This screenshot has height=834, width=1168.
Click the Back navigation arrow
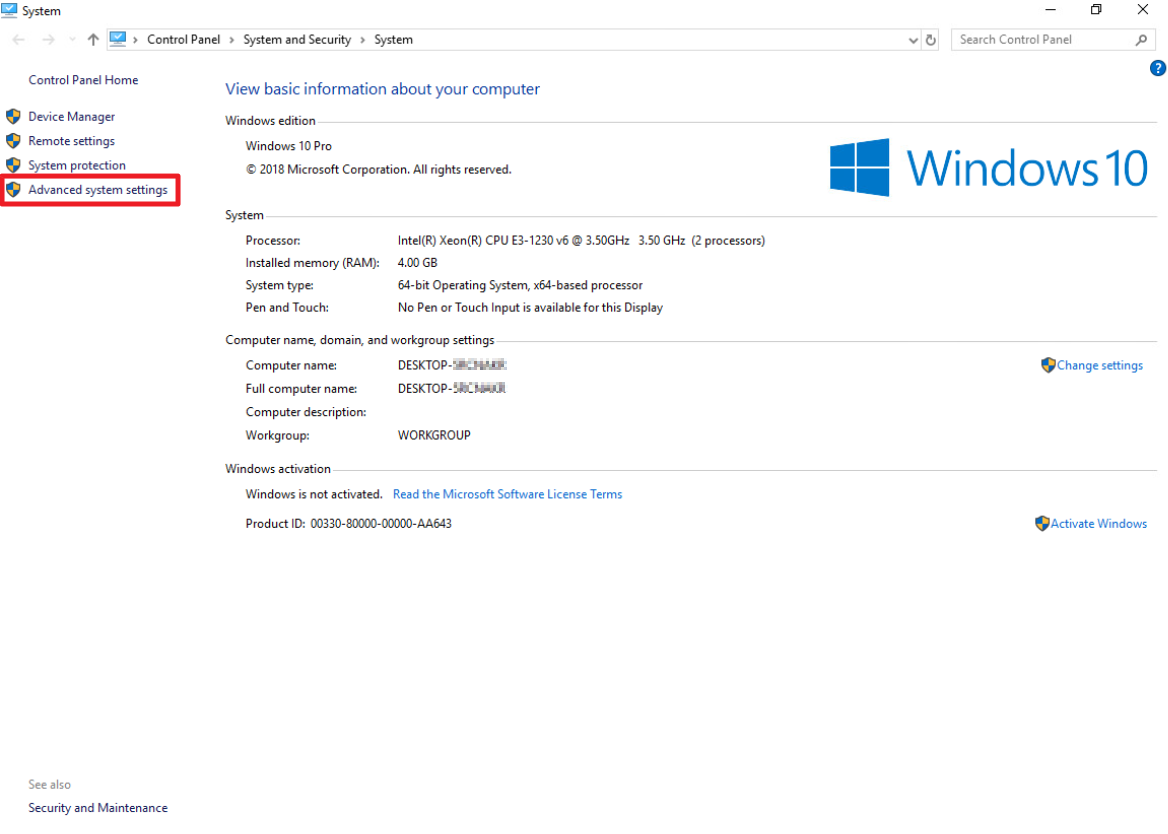point(19,39)
